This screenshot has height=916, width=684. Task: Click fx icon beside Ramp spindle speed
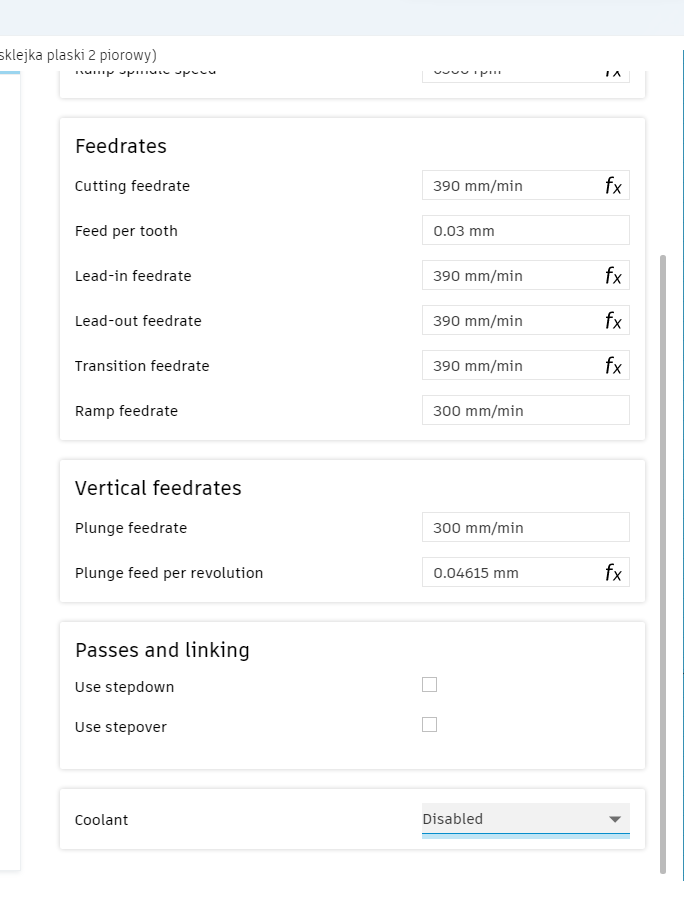(x=613, y=74)
